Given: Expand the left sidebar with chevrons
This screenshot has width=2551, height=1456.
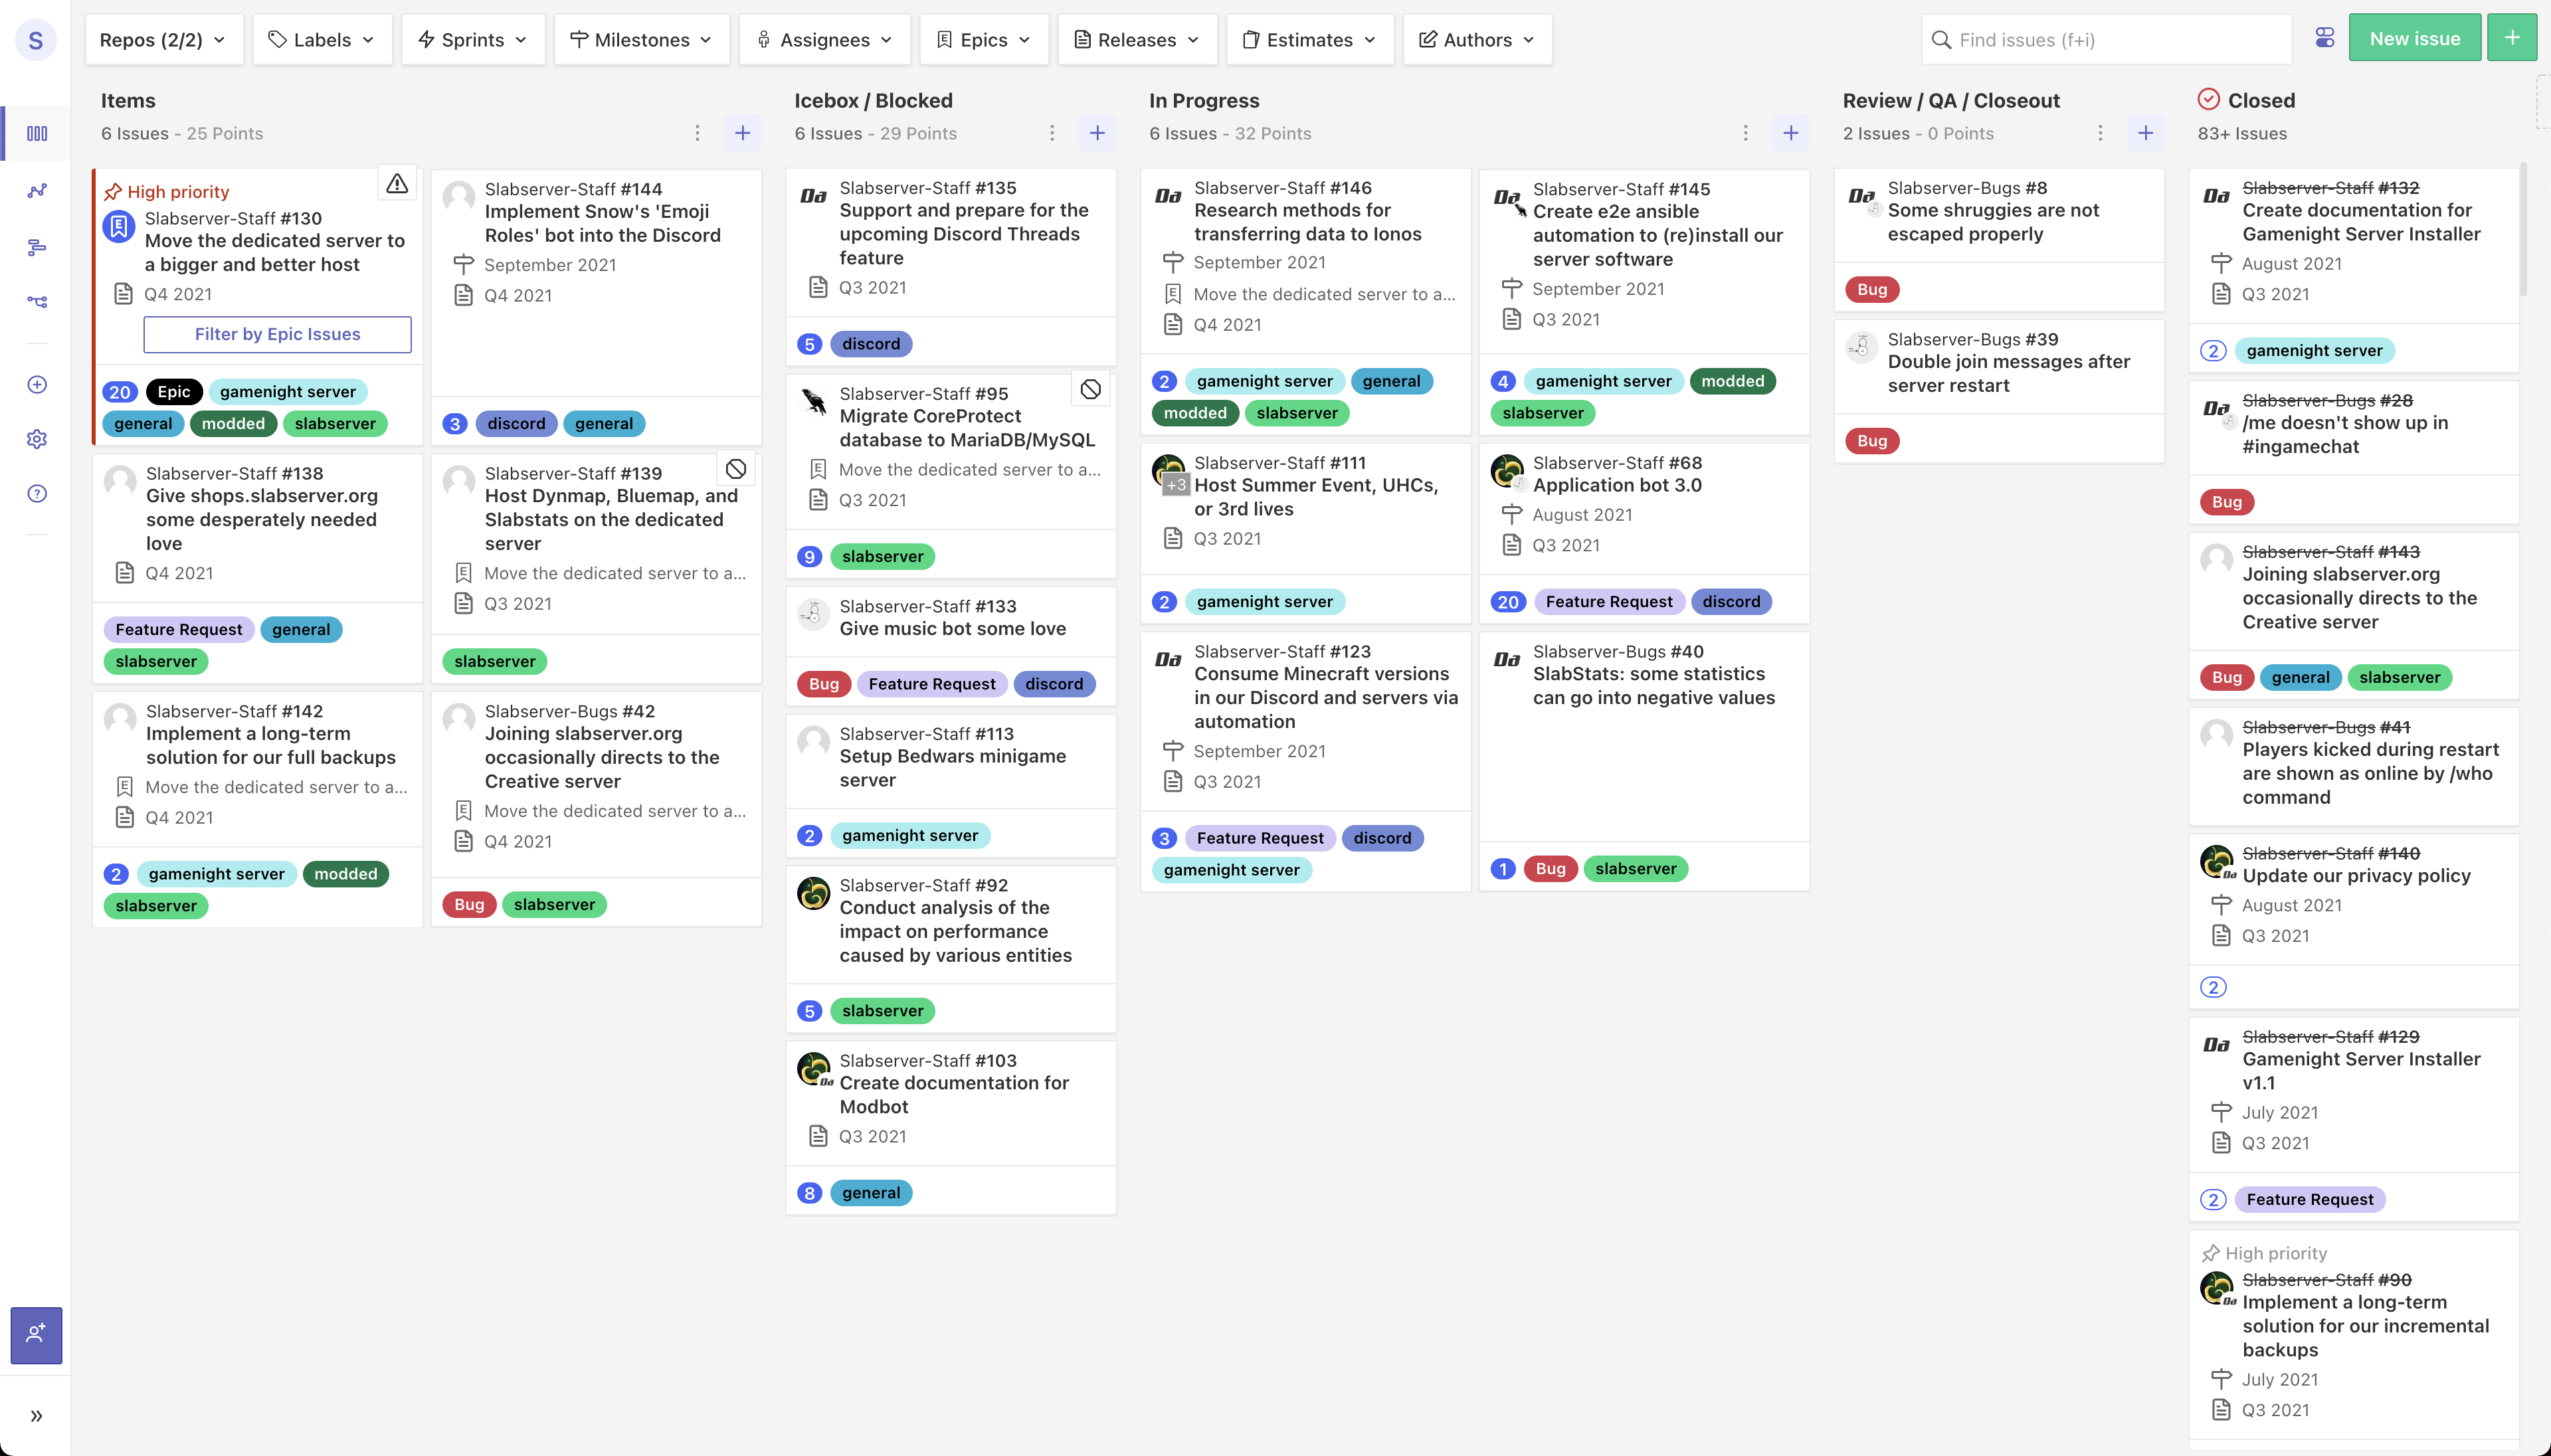Looking at the screenshot, I should click(x=36, y=1415).
